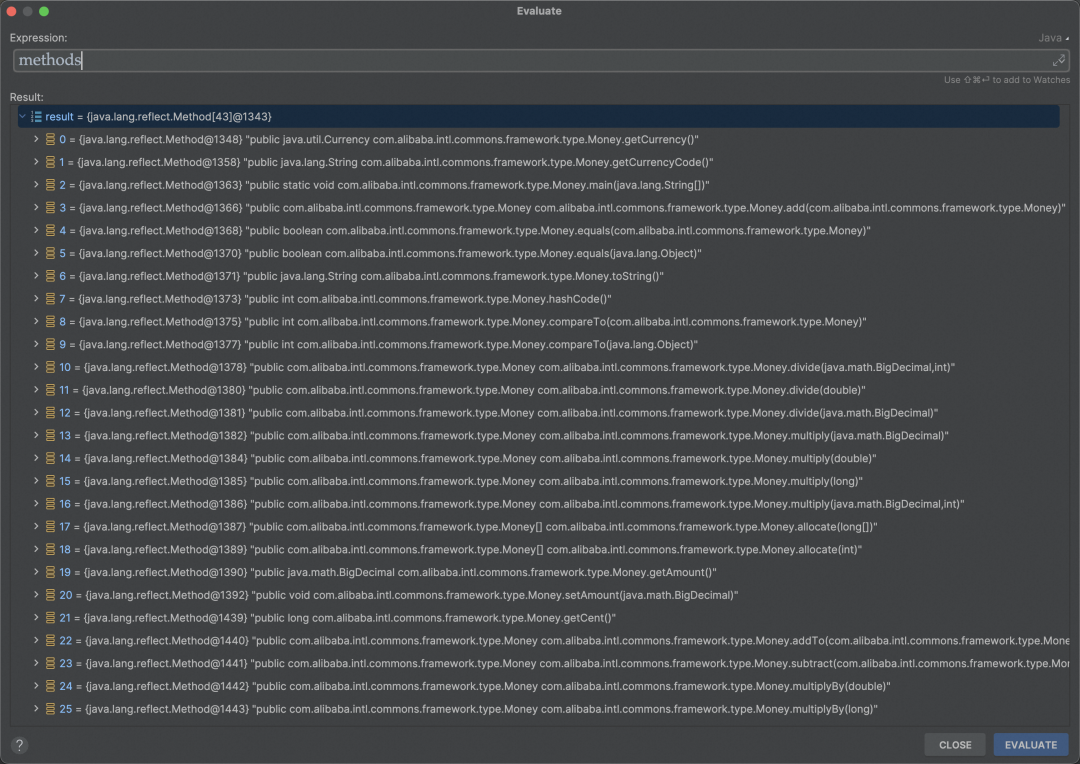Select row text Money.getCent()

point(573,617)
